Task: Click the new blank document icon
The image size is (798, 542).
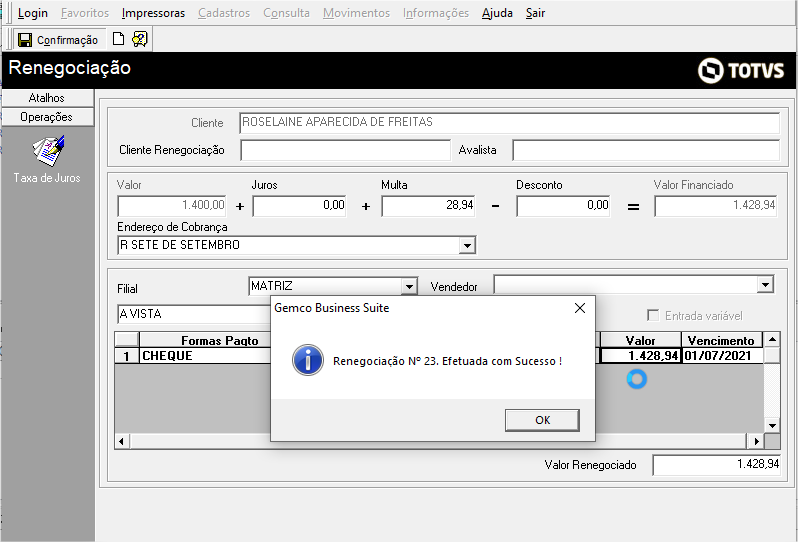Action: [118, 39]
